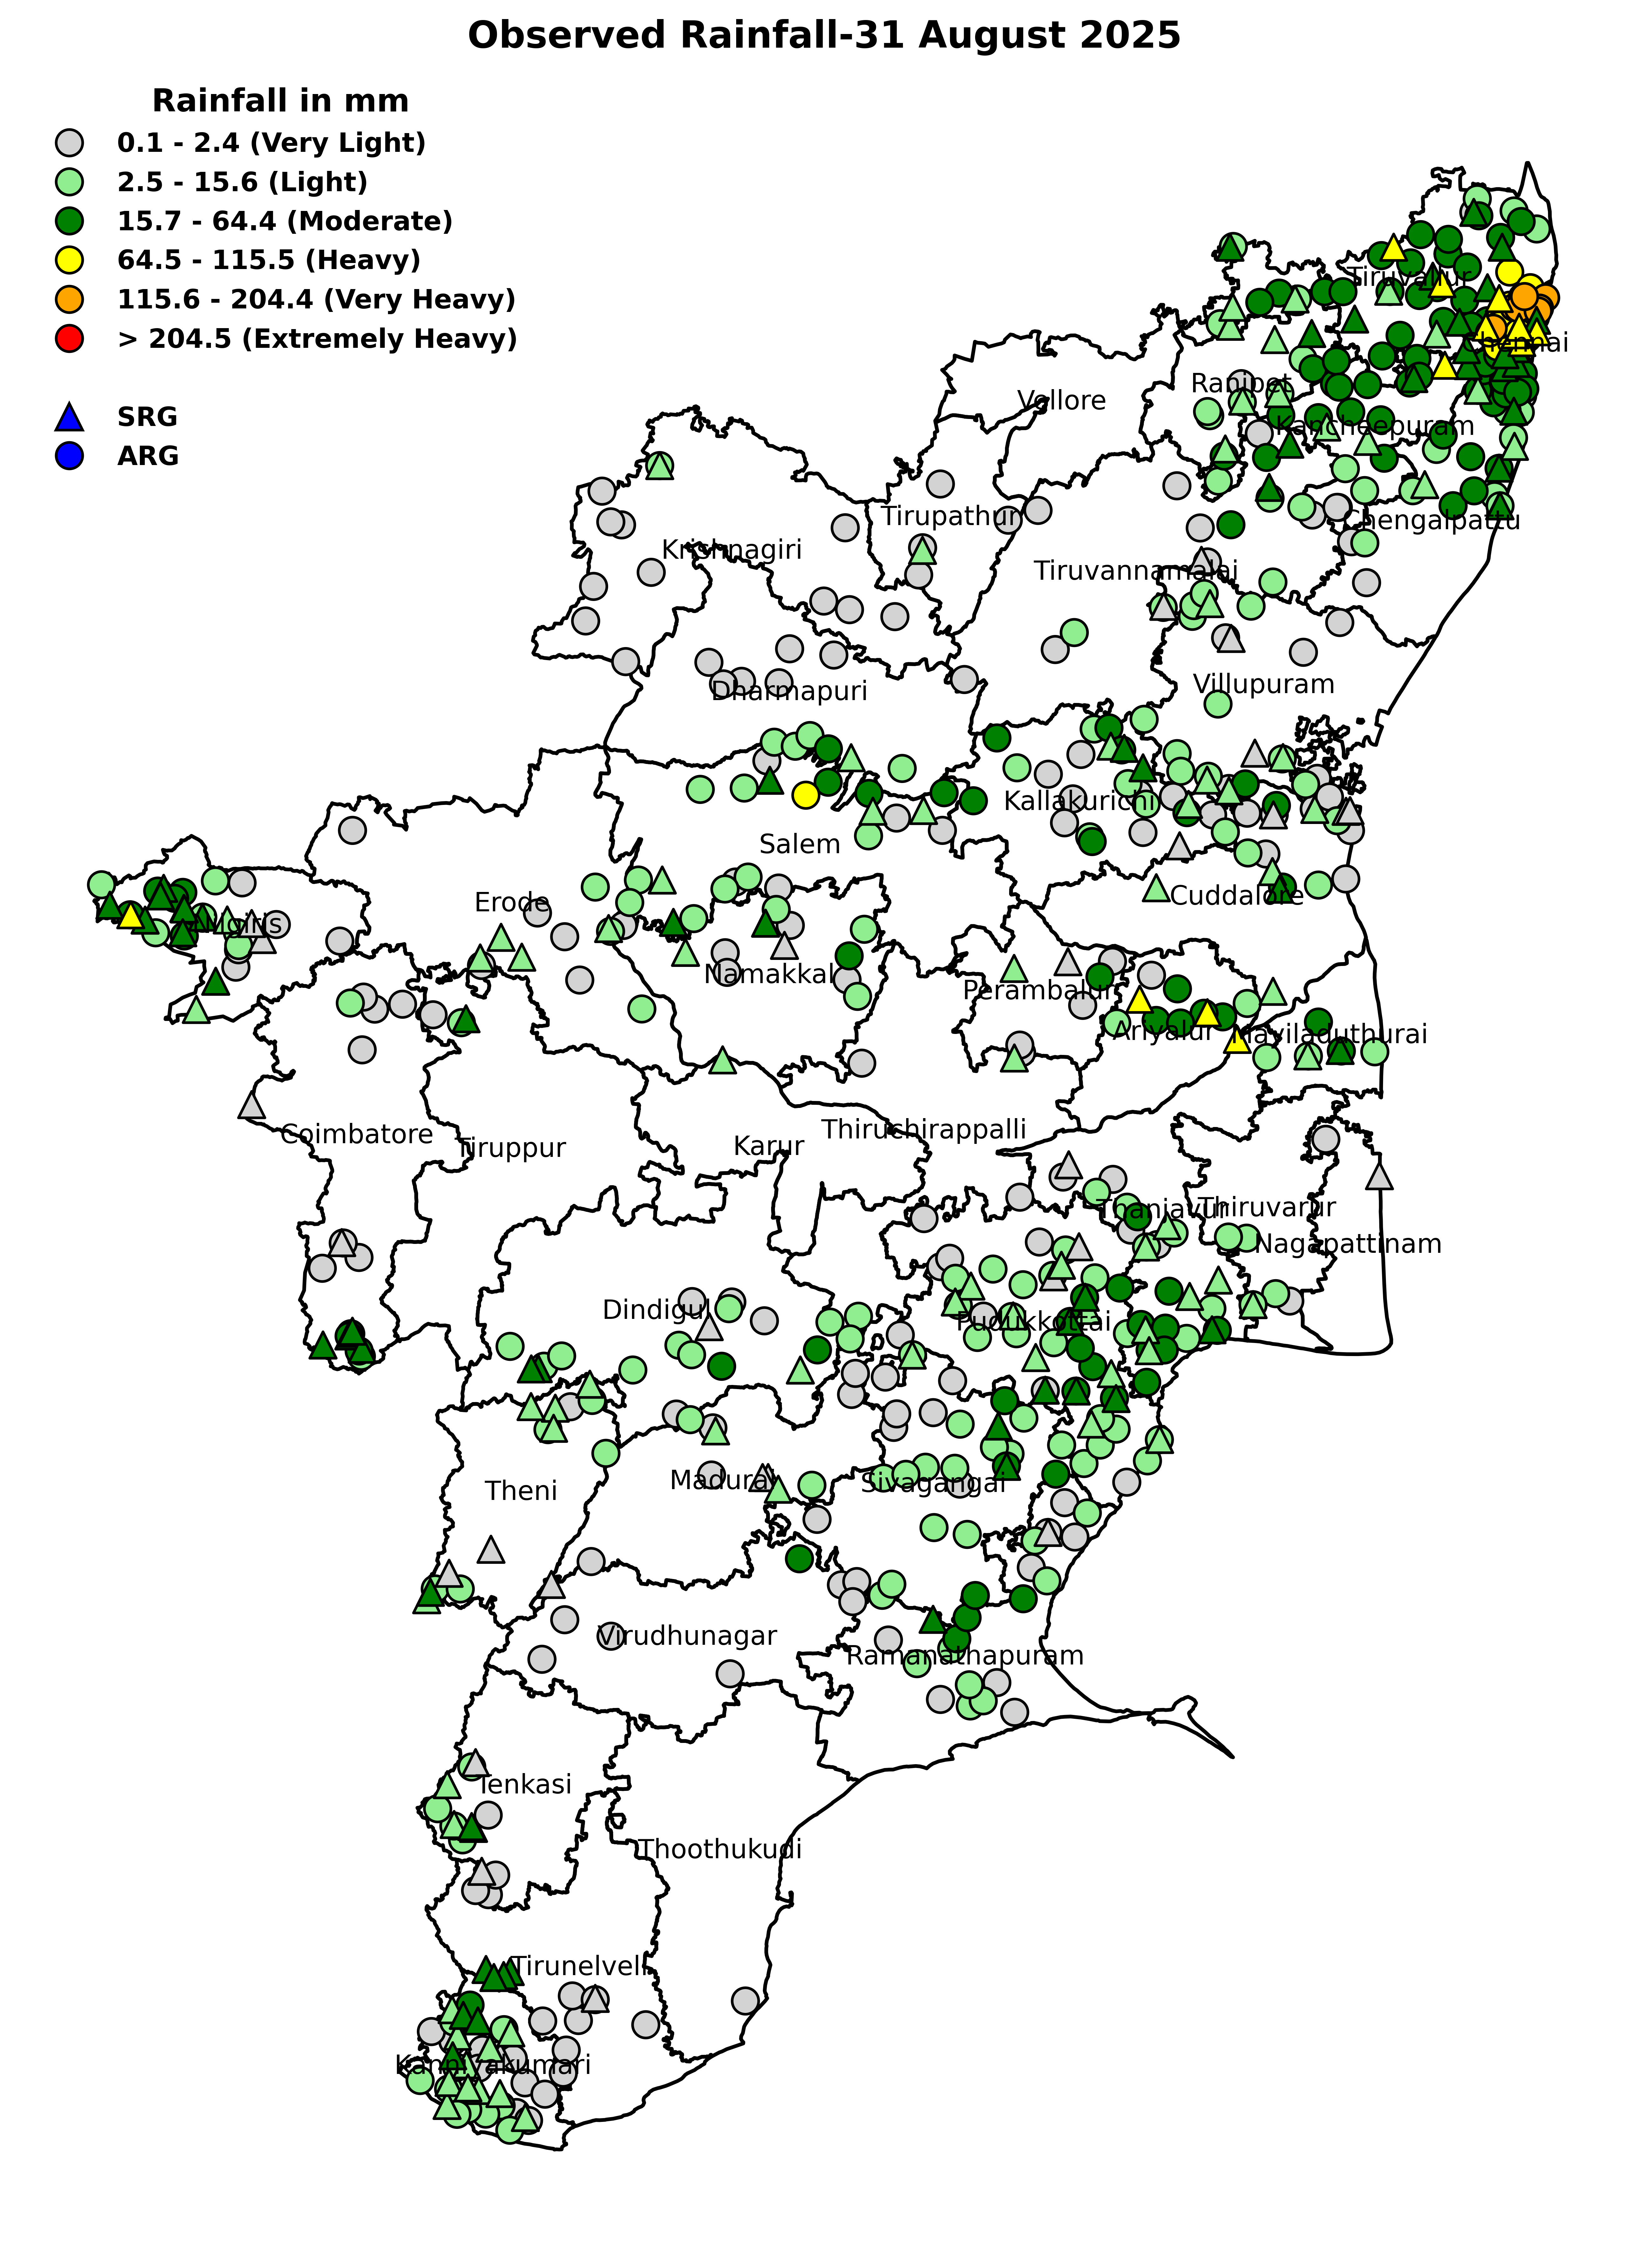Screen dimensions: 1649x2268
Task: Click the orange Very Heavy legend circle
Action: point(69,299)
